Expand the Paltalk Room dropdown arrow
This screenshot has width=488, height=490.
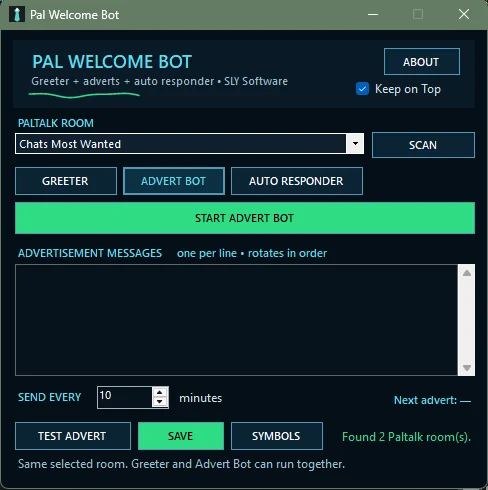point(355,144)
